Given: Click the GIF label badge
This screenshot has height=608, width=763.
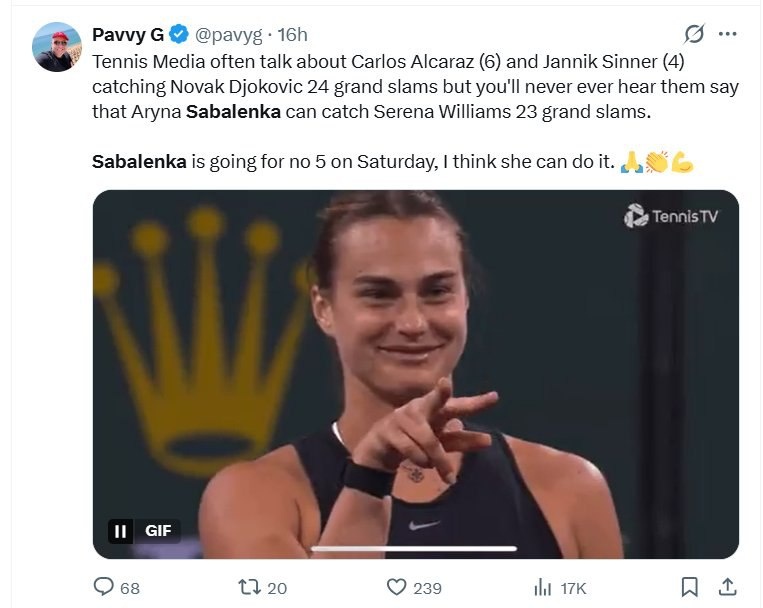Looking at the screenshot, I should [158, 532].
